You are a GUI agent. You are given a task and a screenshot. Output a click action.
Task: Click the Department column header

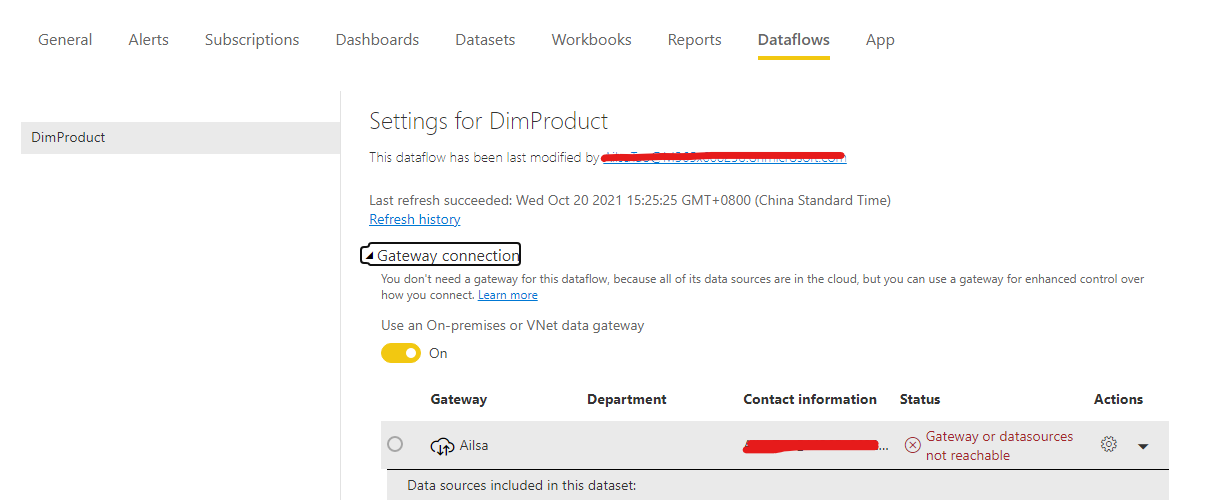click(627, 399)
